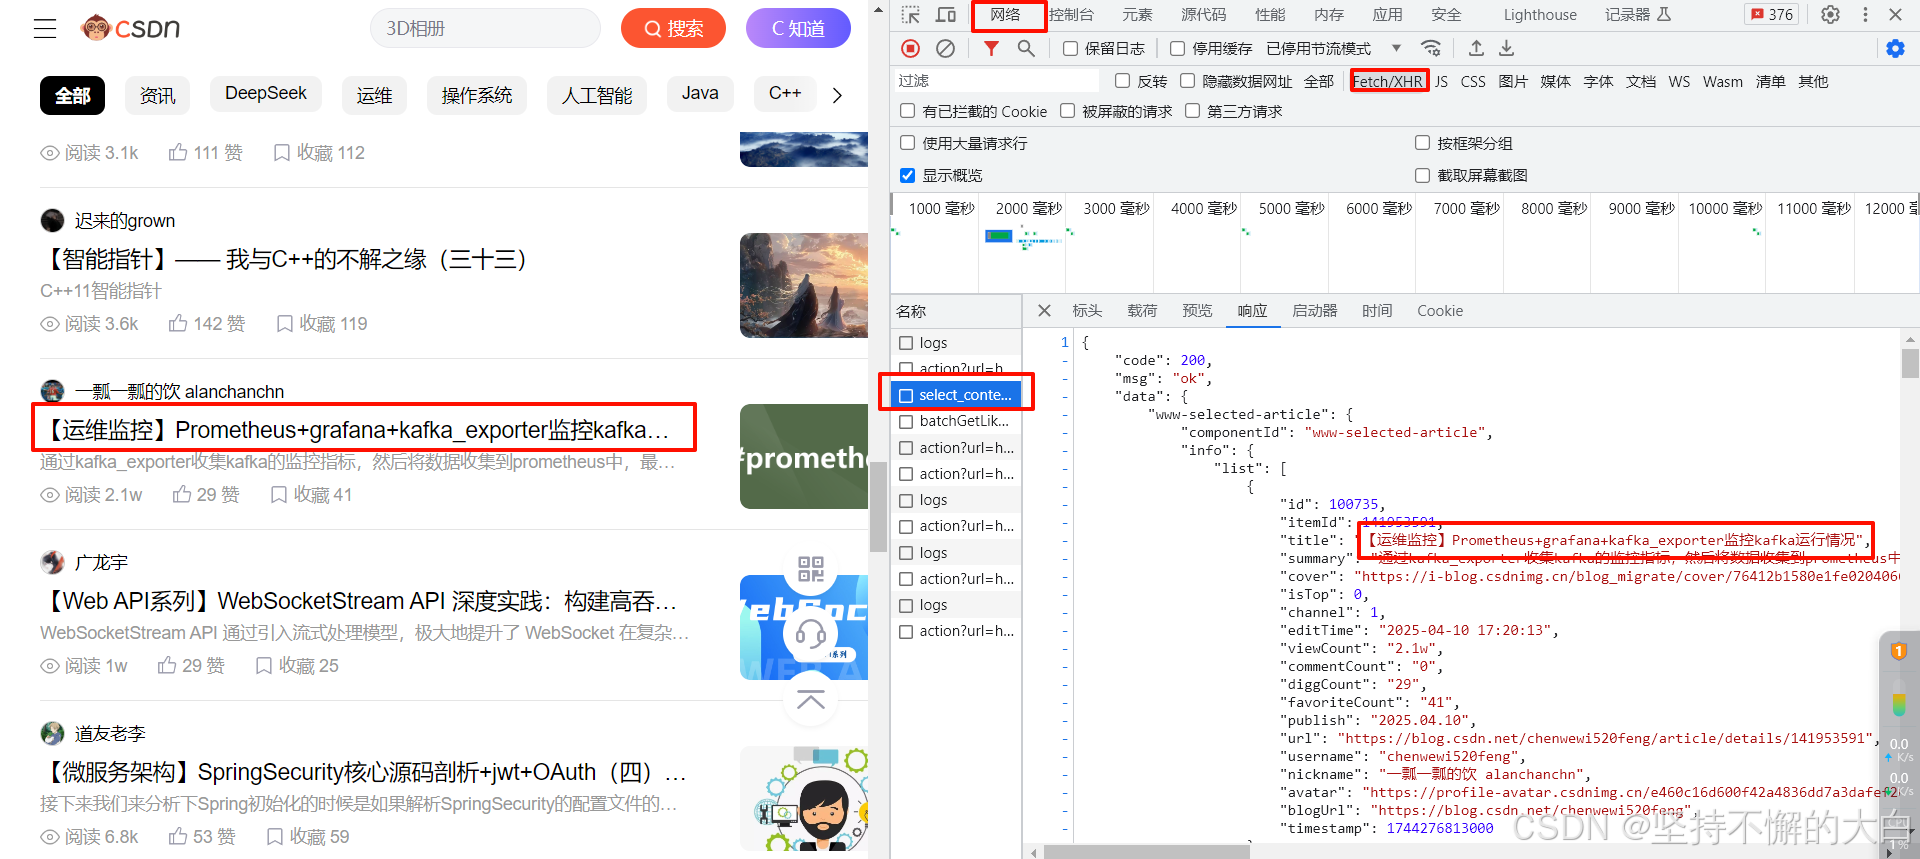
Task: Open the 已停用节流模式 throttling dropdown
Action: pyautogui.click(x=1334, y=48)
